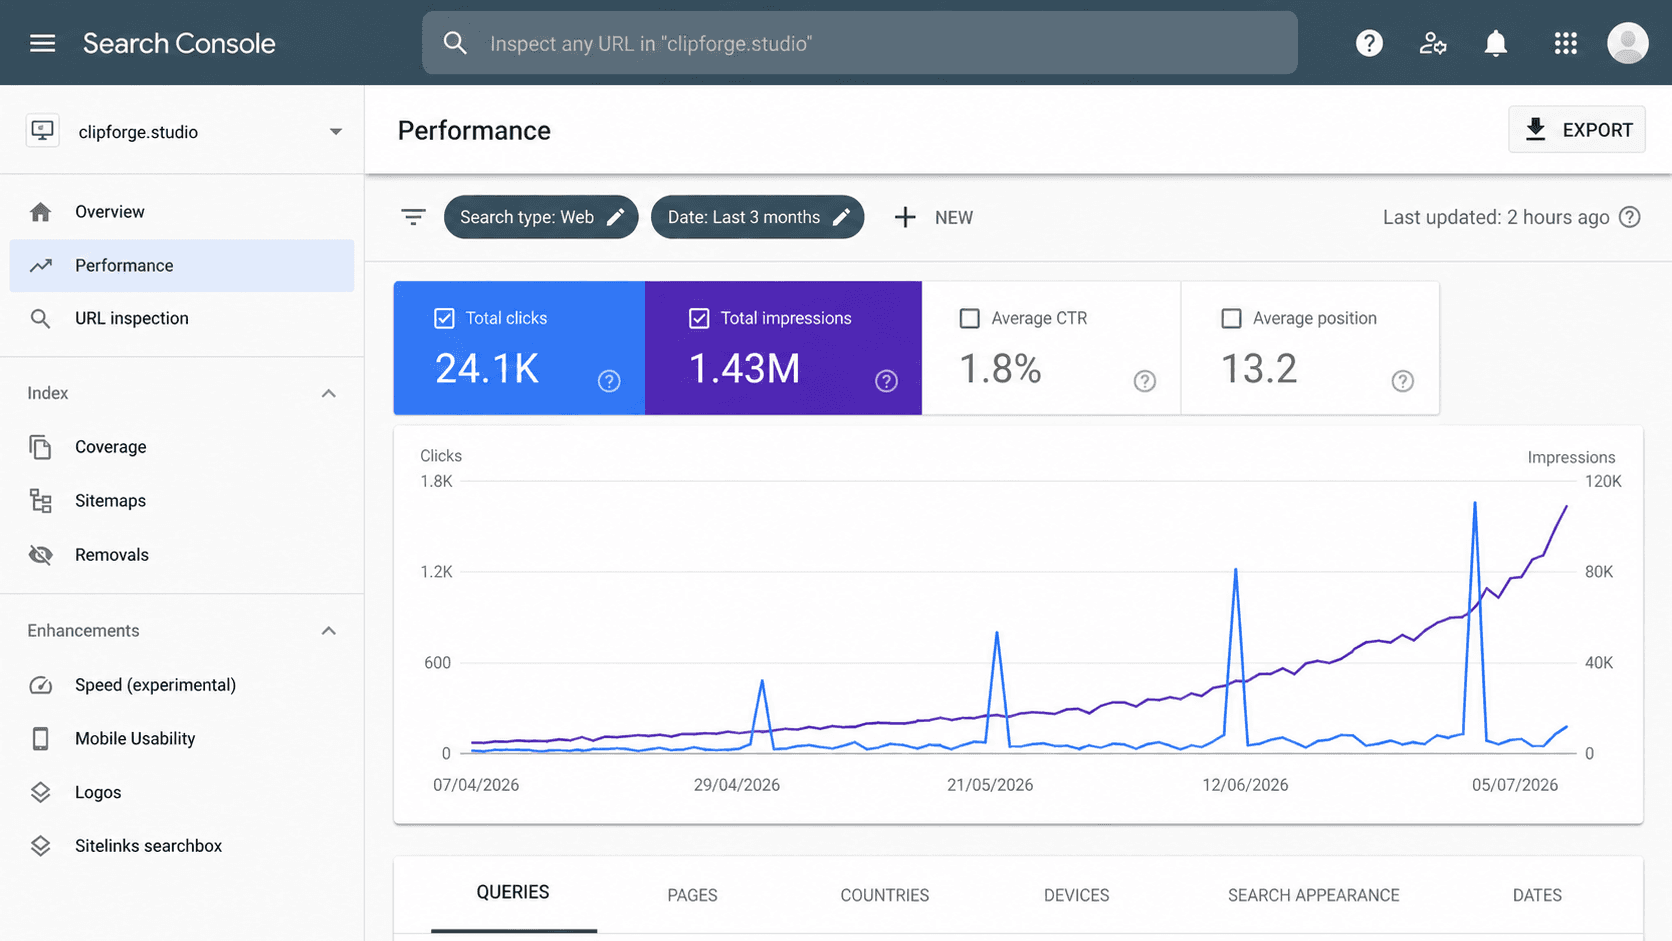Open Mobile Usability report
The width and height of the screenshot is (1672, 941).
181,738
